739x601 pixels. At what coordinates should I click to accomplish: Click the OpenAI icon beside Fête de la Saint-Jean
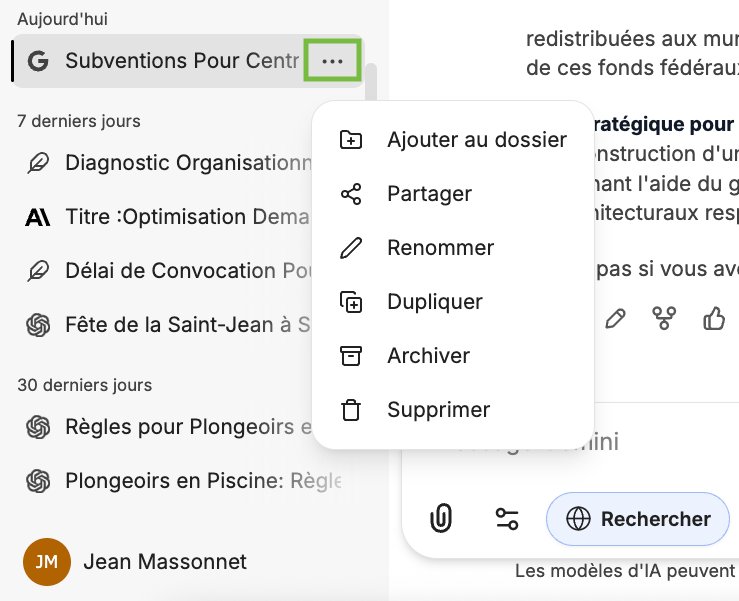pyautogui.click(x=38, y=325)
